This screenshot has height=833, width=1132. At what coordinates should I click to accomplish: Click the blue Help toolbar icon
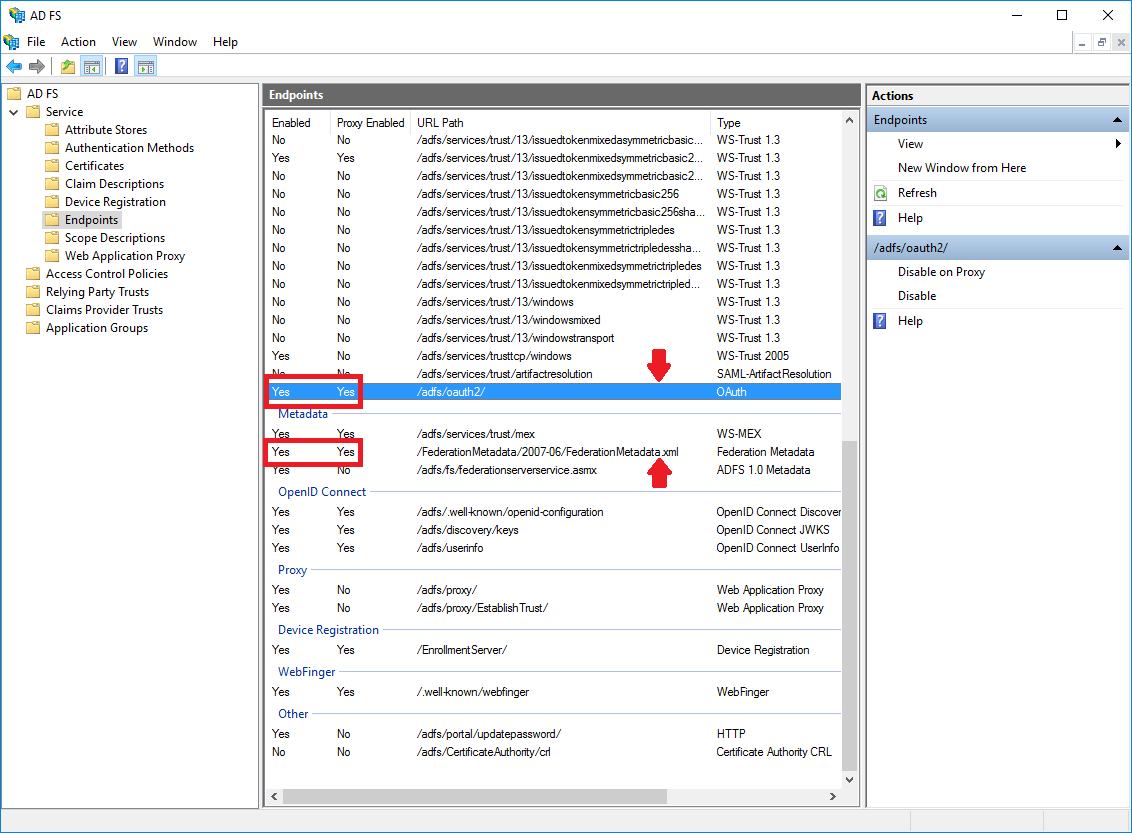click(121, 67)
